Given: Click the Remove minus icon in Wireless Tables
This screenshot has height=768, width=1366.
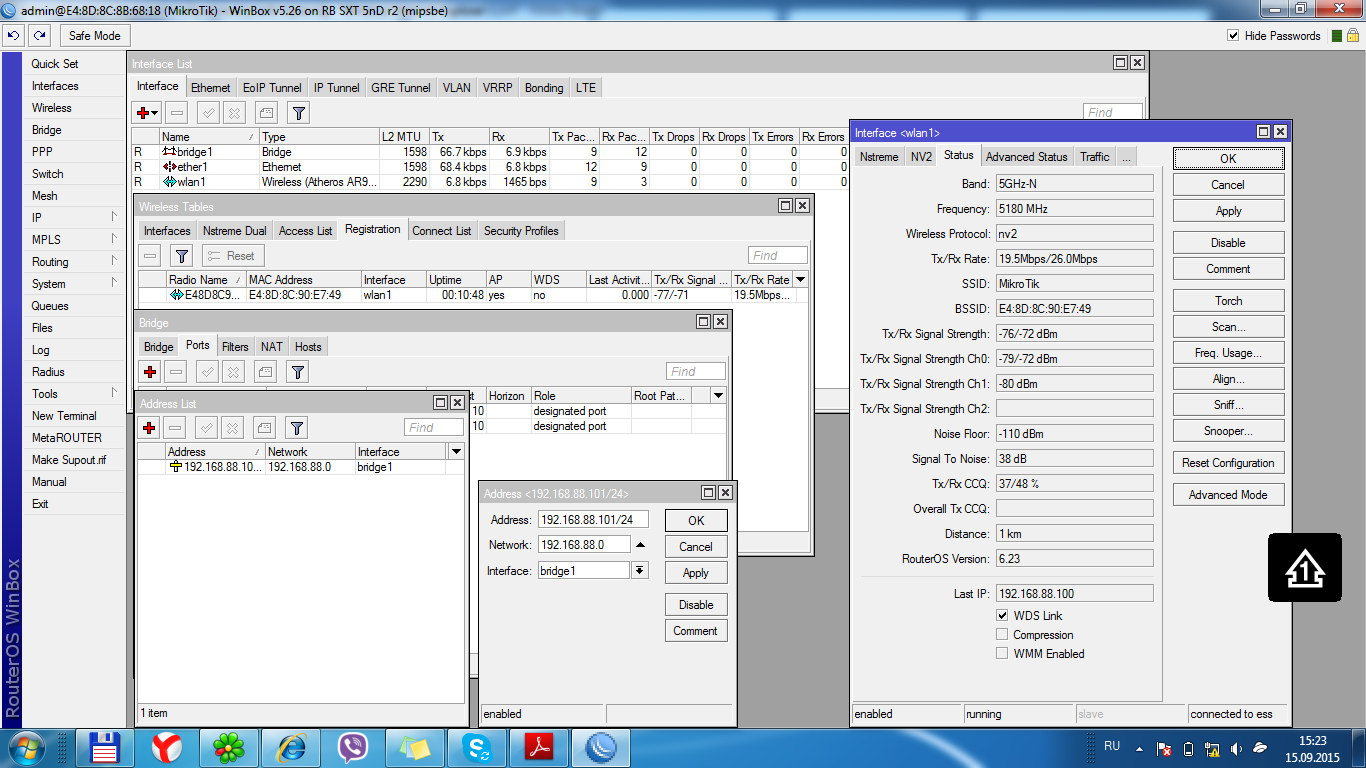Looking at the screenshot, I should [150, 255].
